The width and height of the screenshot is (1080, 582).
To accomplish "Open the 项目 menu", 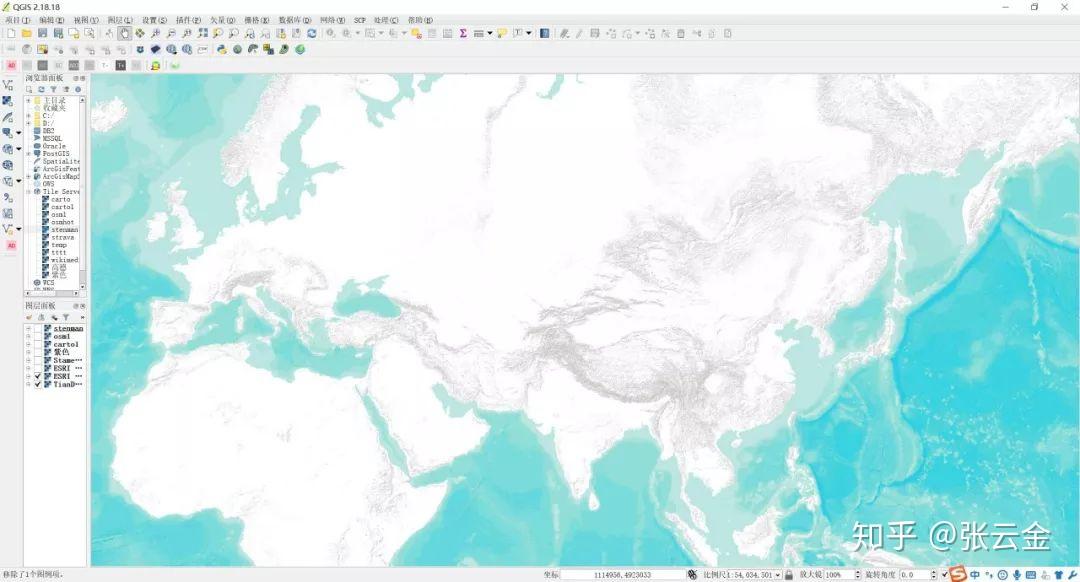I will pyautogui.click(x=17, y=20).
